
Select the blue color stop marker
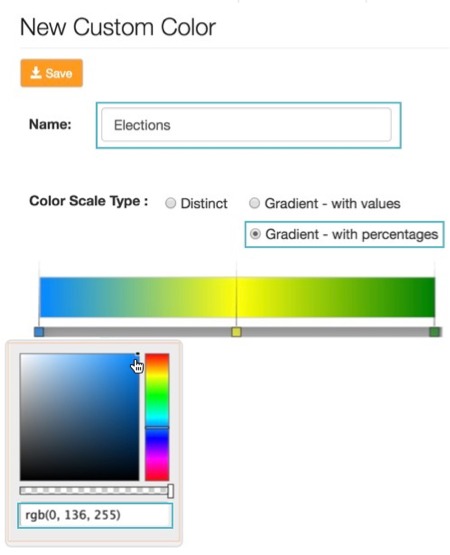click(39, 332)
